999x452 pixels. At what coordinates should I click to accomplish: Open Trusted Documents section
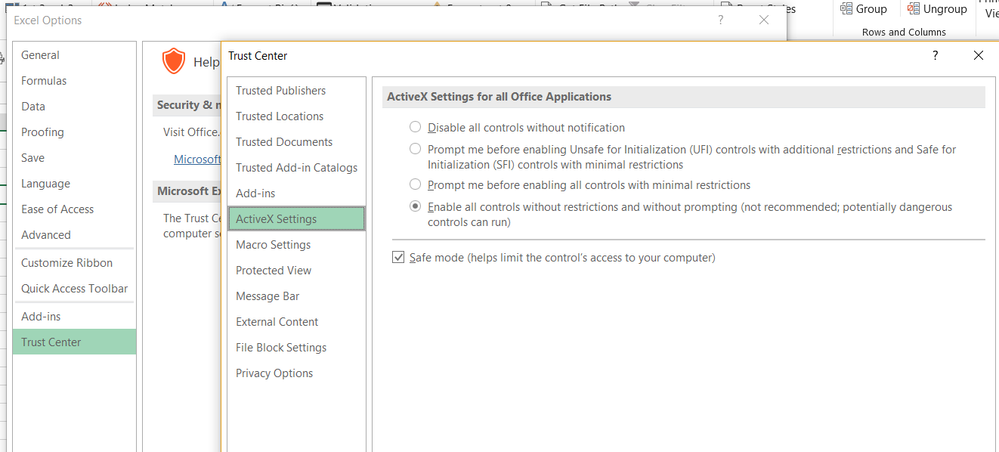coord(296,142)
